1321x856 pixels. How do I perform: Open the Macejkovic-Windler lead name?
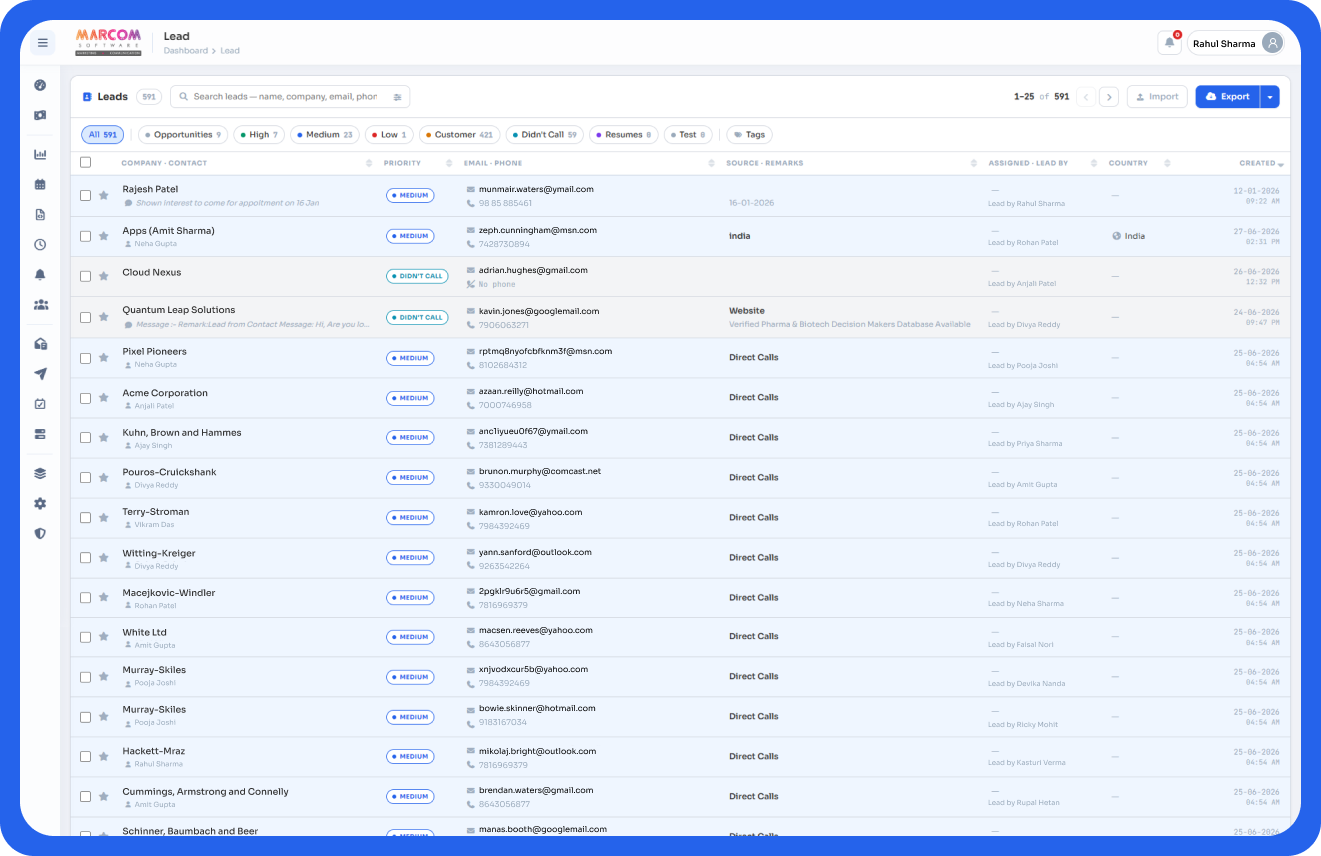[168, 593]
